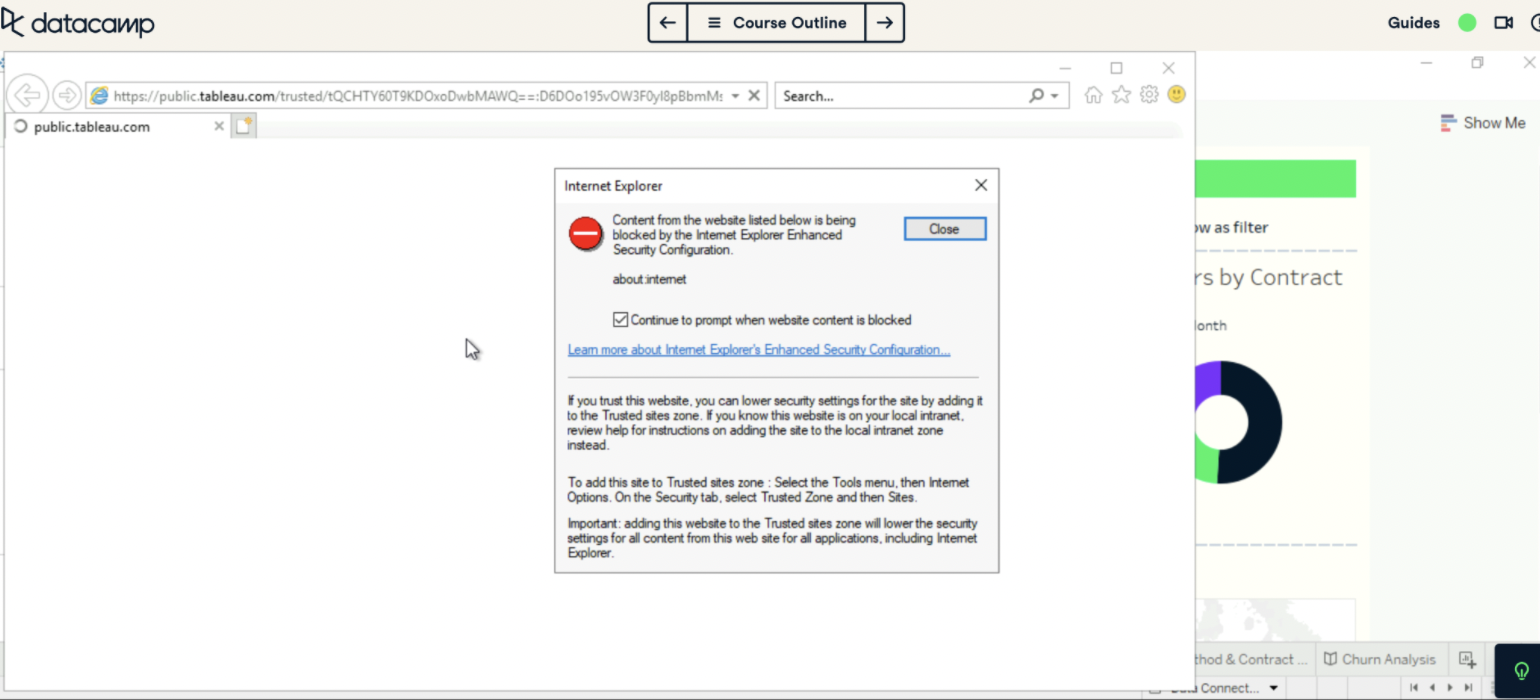Click the about:internet text in dialog
Screen dimensions: 1540x700
[x=650, y=280]
